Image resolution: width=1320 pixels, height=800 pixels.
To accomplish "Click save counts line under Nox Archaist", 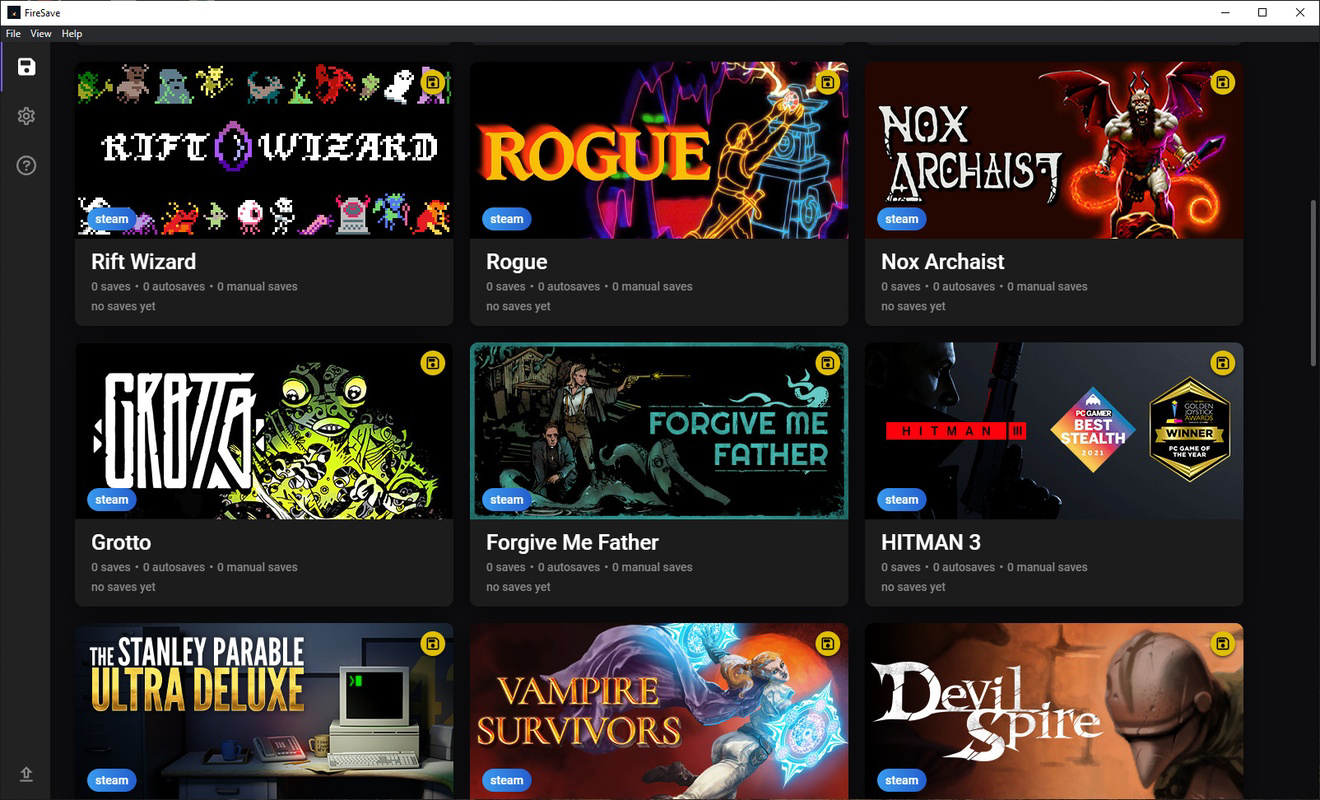I will pos(984,286).
